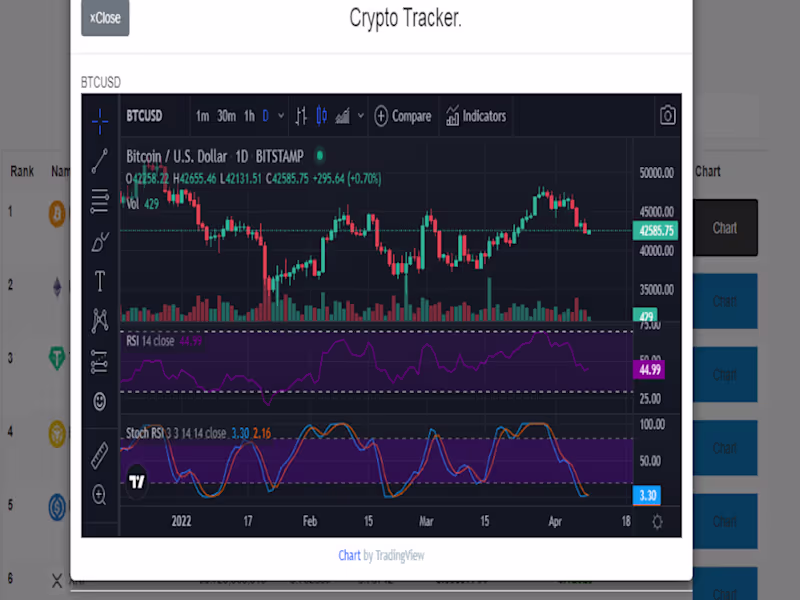Image resolution: width=800 pixels, height=600 pixels.
Task: Expand the timeframe dropdown next to D
Action: click(281, 116)
